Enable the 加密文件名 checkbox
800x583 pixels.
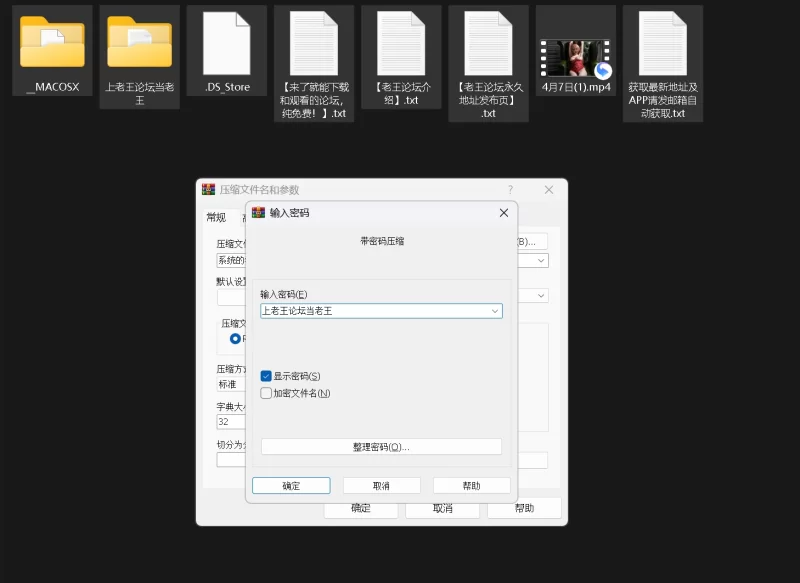click(266, 393)
